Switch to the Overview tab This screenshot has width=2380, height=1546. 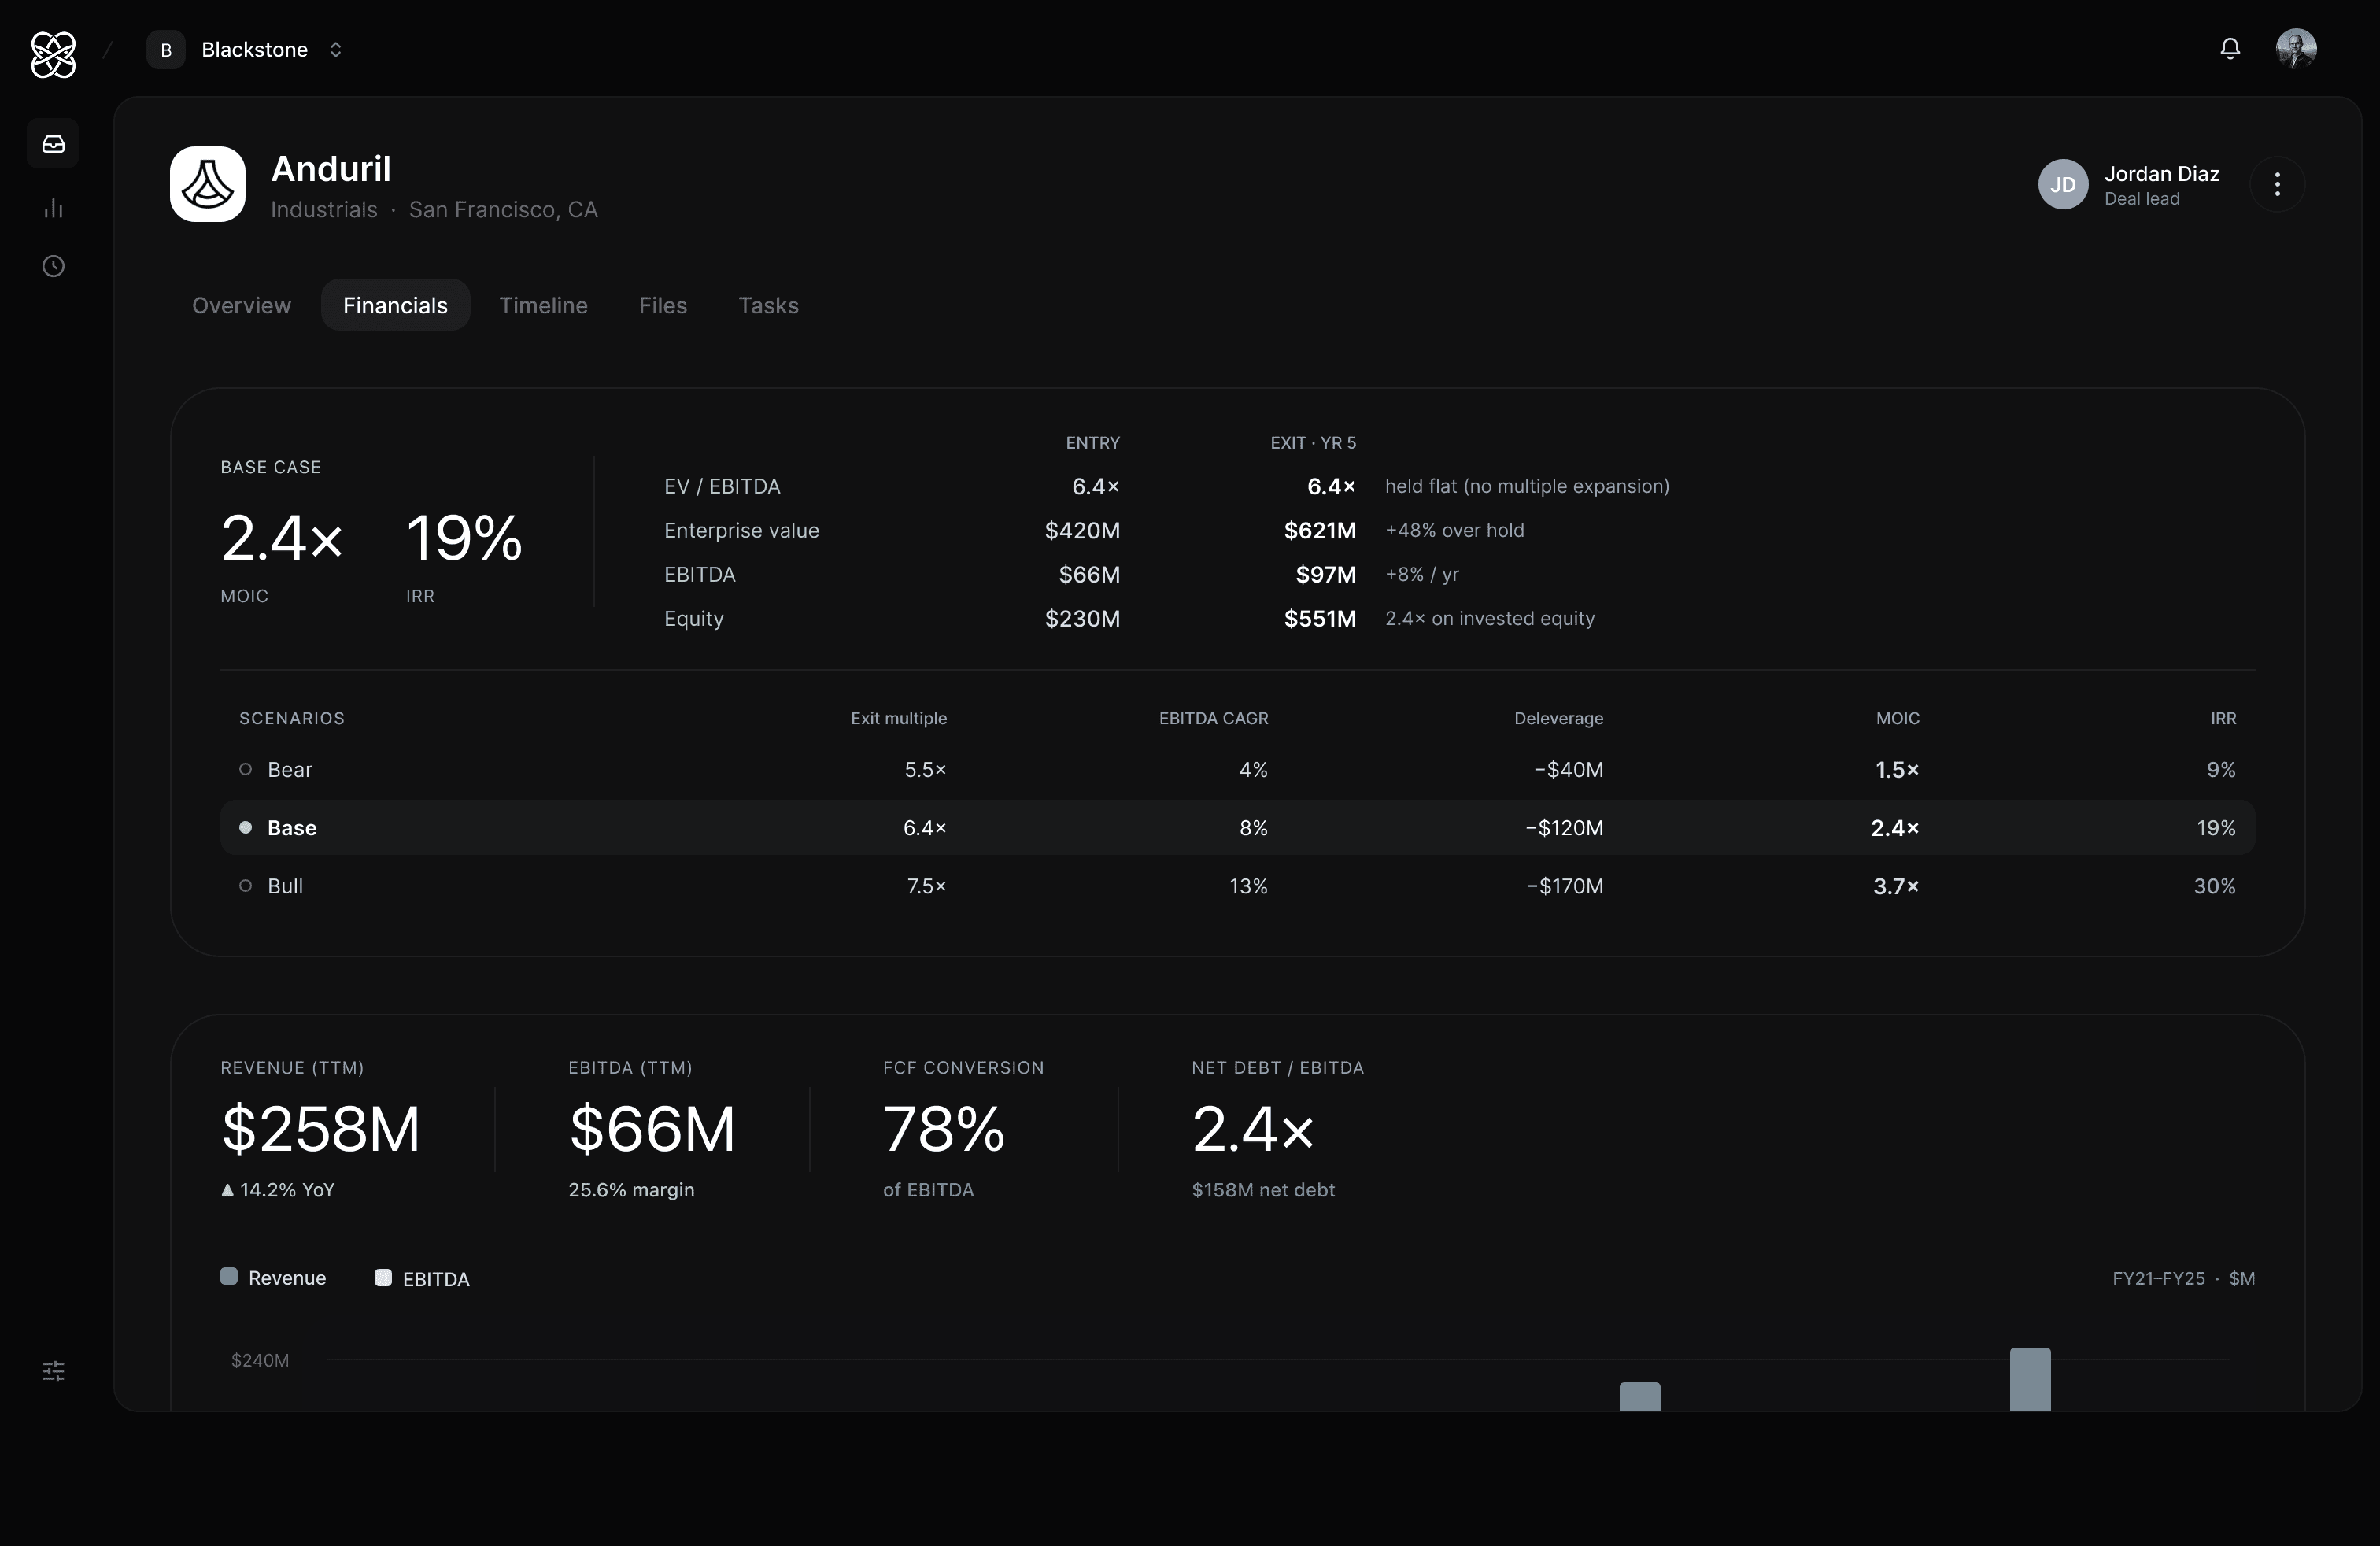pyautogui.click(x=241, y=305)
